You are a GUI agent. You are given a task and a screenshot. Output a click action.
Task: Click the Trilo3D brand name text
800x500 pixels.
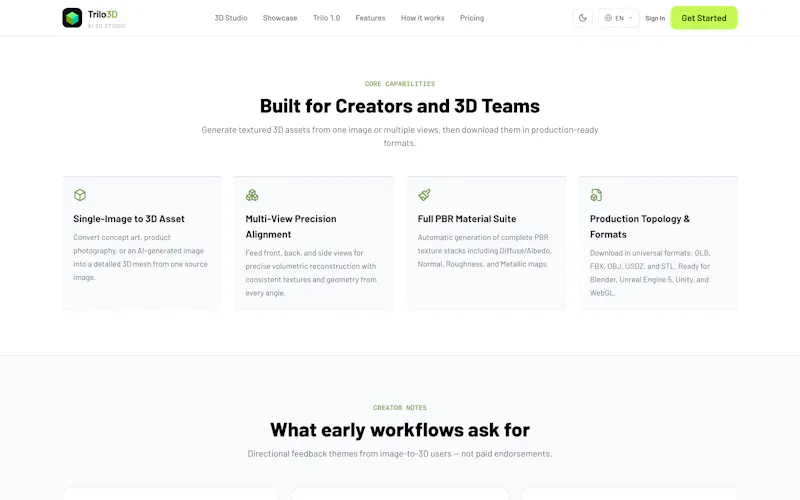[x=103, y=14]
